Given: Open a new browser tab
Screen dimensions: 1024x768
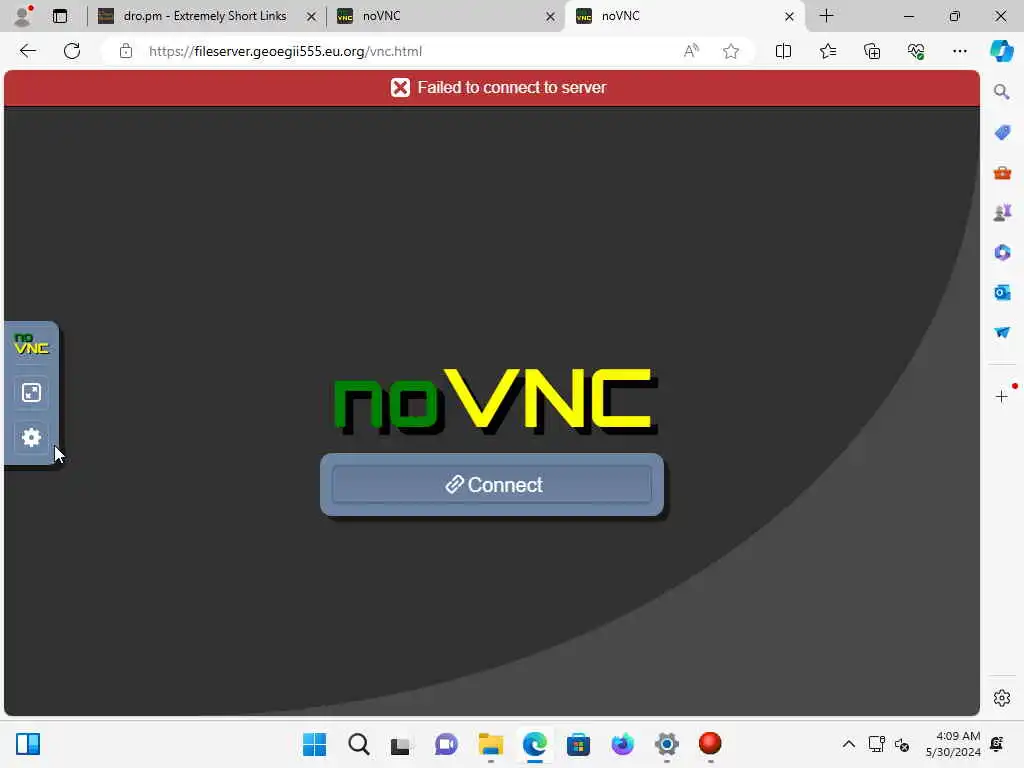Looking at the screenshot, I should [x=826, y=16].
